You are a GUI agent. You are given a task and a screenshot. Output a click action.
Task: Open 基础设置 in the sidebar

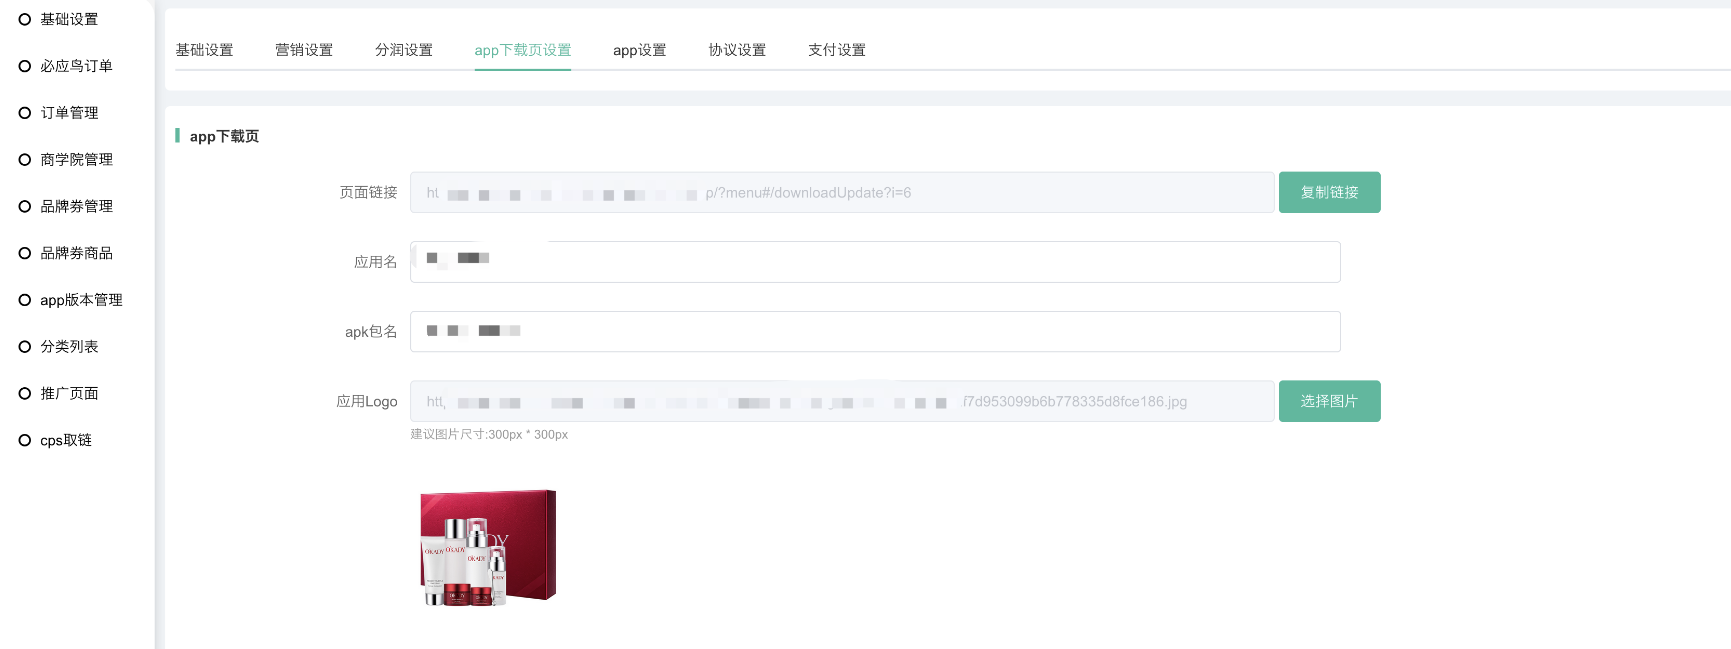pos(68,19)
